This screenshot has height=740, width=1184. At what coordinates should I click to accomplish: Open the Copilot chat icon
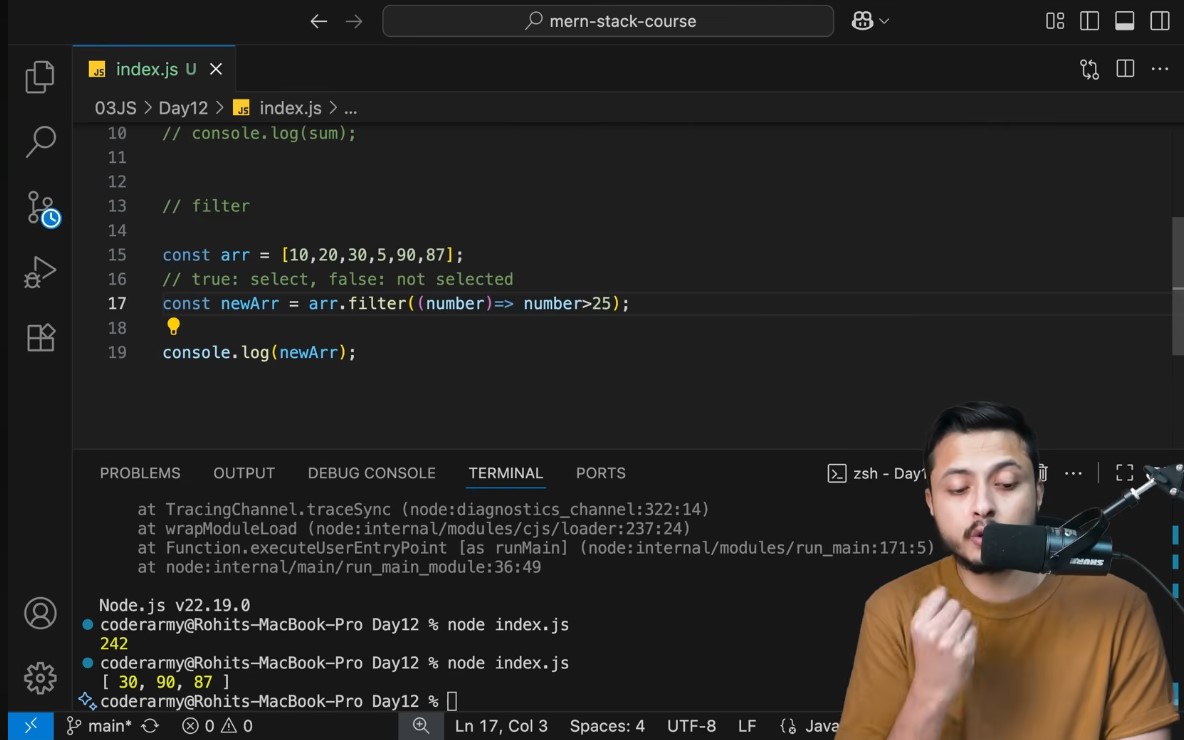point(862,21)
